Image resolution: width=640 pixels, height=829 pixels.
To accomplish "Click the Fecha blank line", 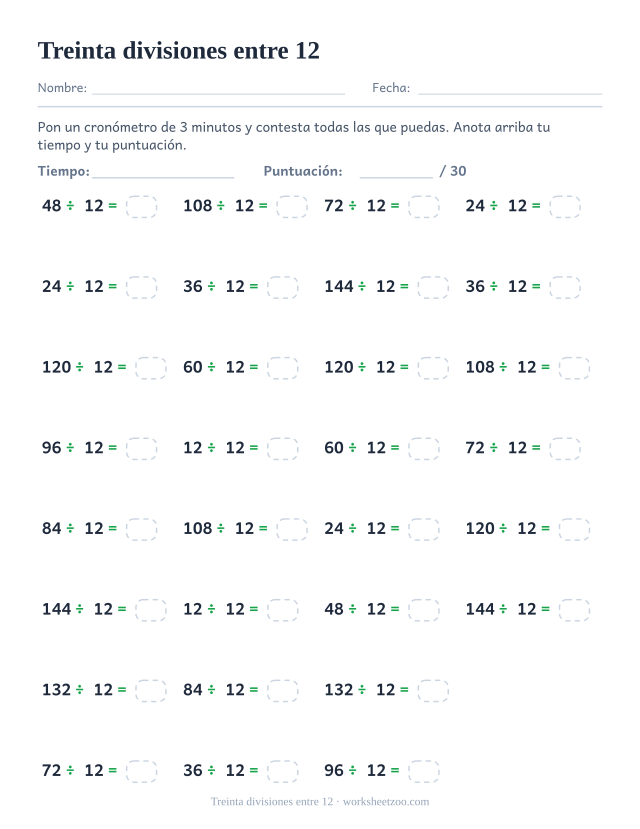I will 510,93.
